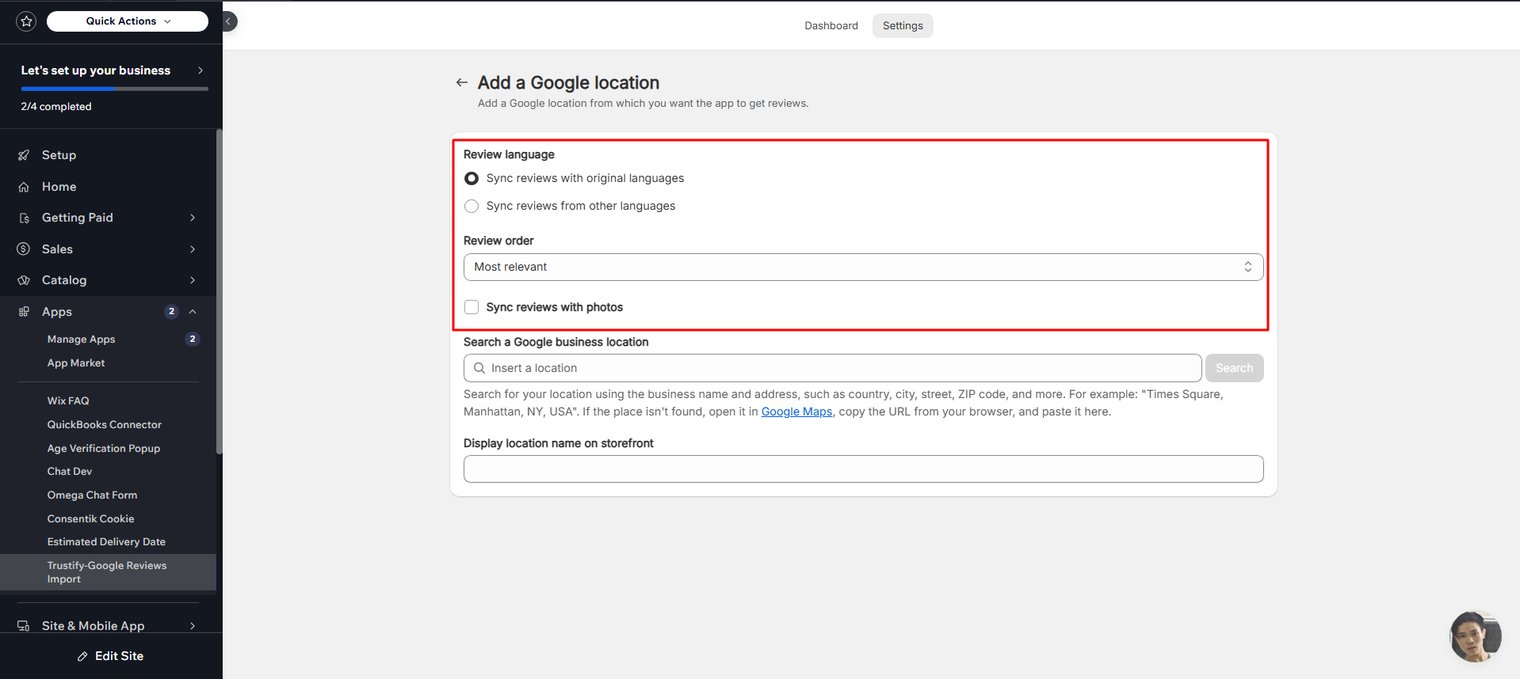Open the Quick Actions dropdown

128,21
